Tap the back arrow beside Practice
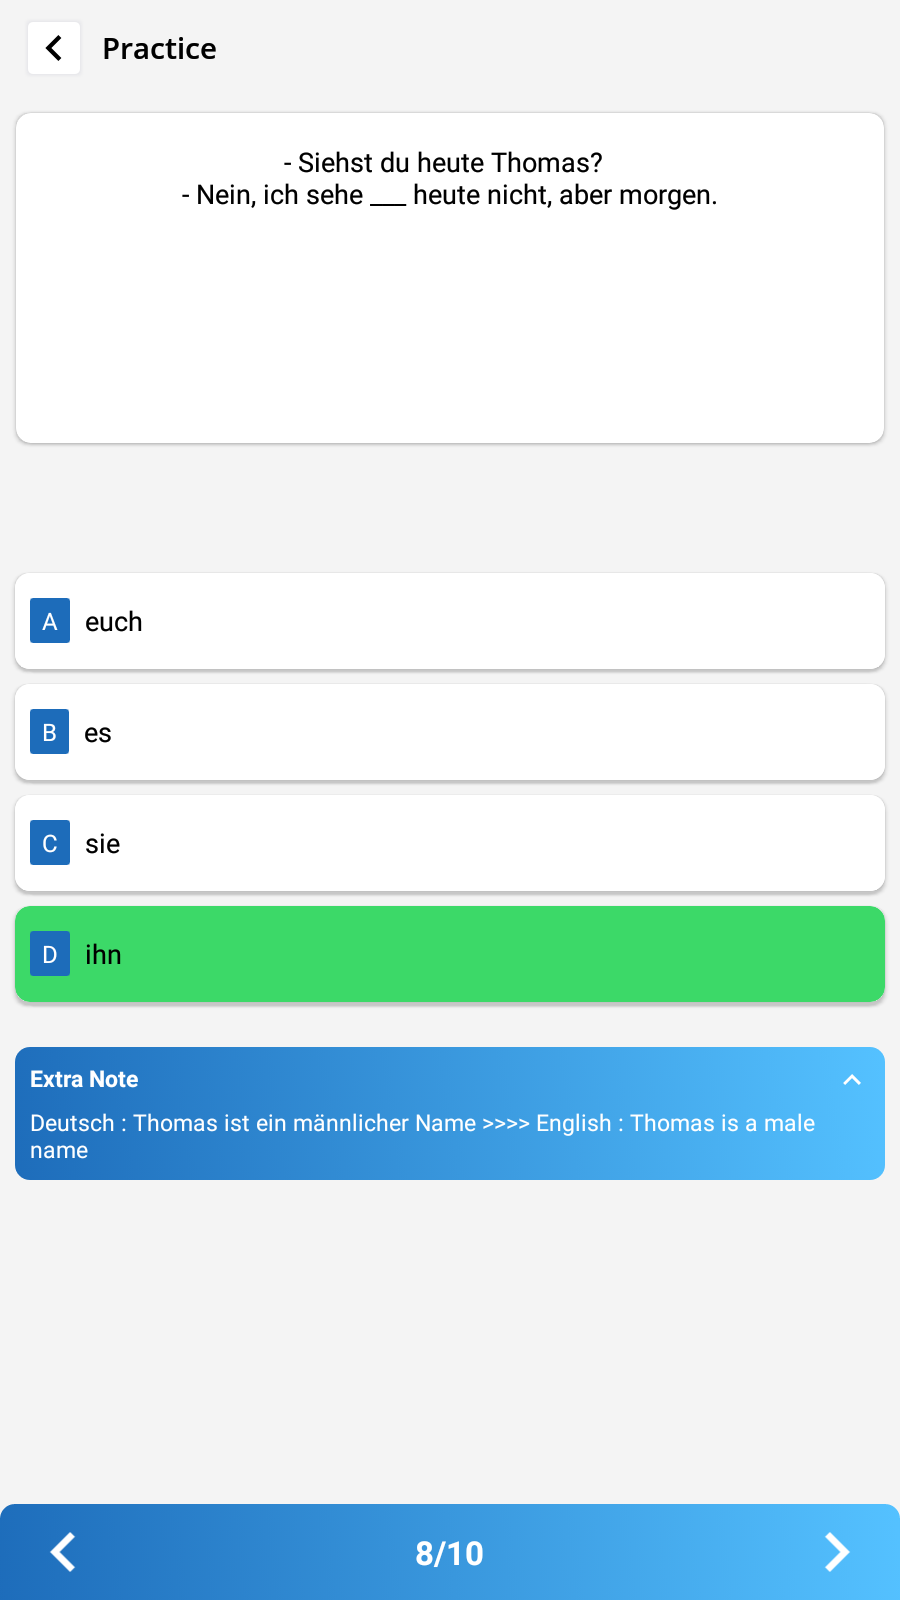This screenshot has width=900, height=1600. 54,48
